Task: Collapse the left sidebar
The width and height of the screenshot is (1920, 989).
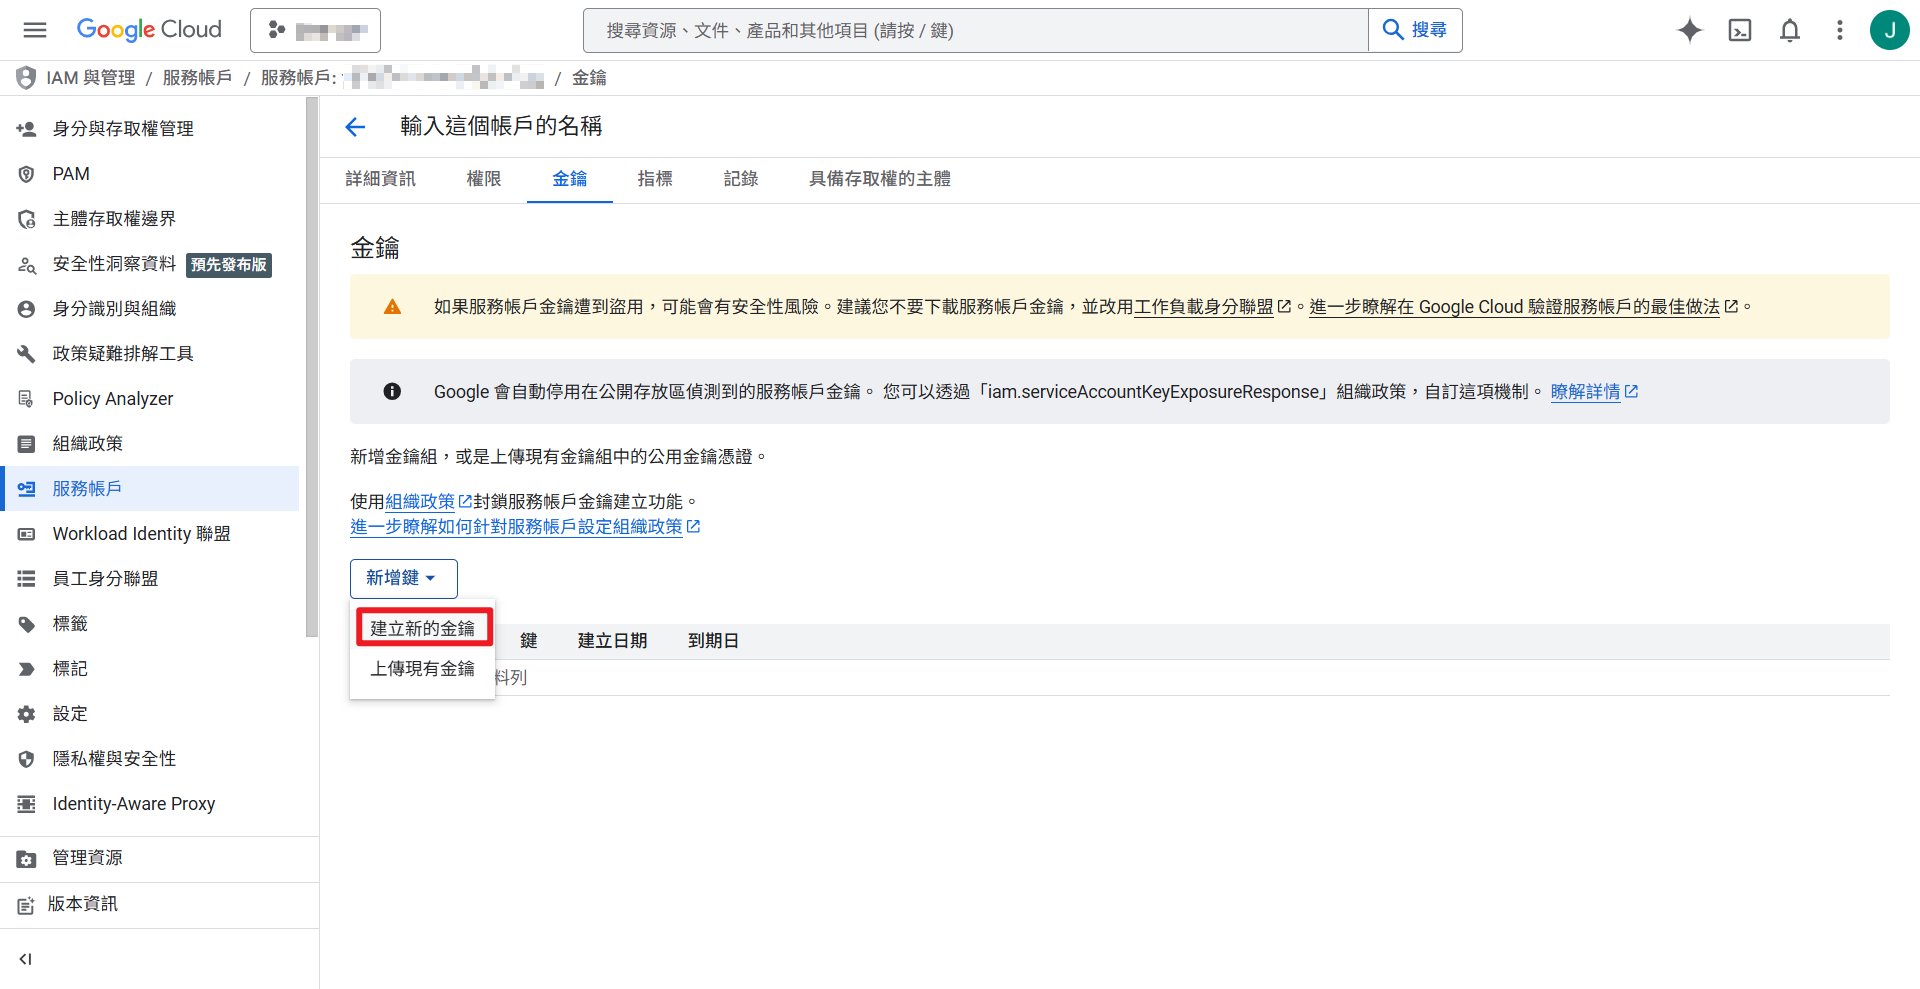Action: point(25,958)
